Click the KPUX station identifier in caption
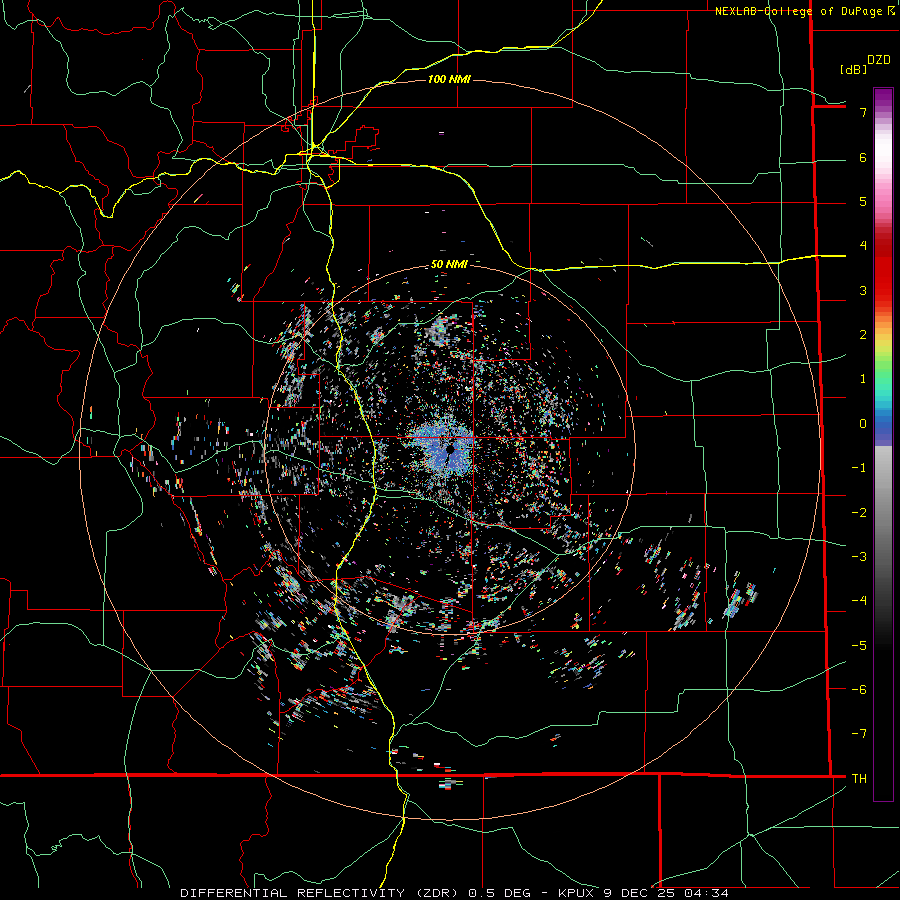Viewport: 900px width, 900px height. pos(575,893)
